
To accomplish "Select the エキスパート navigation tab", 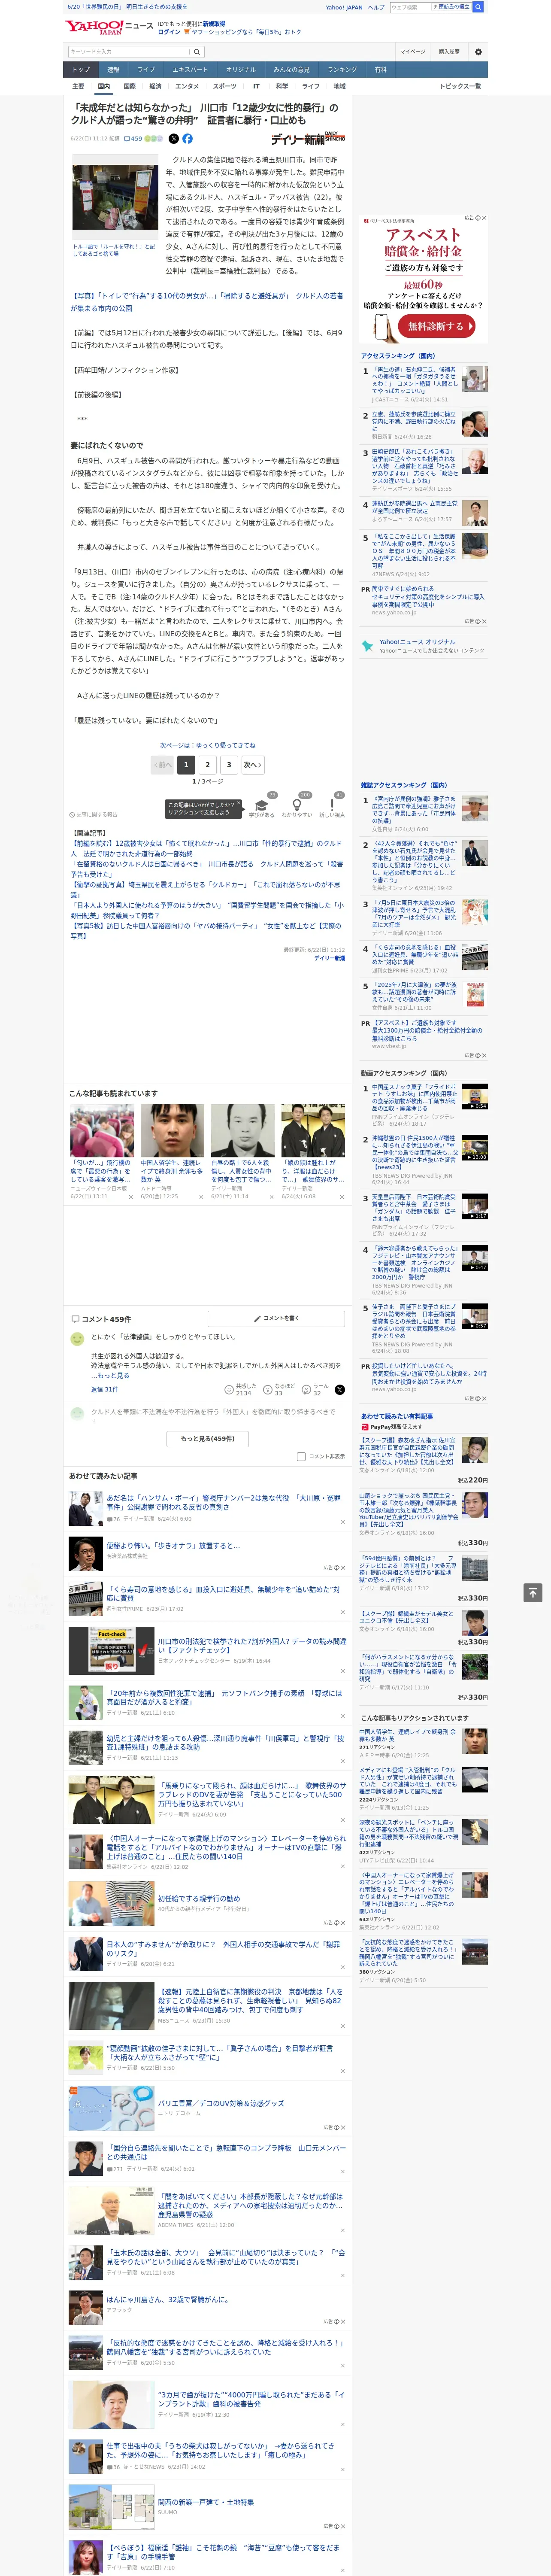I will click(190, 70).
